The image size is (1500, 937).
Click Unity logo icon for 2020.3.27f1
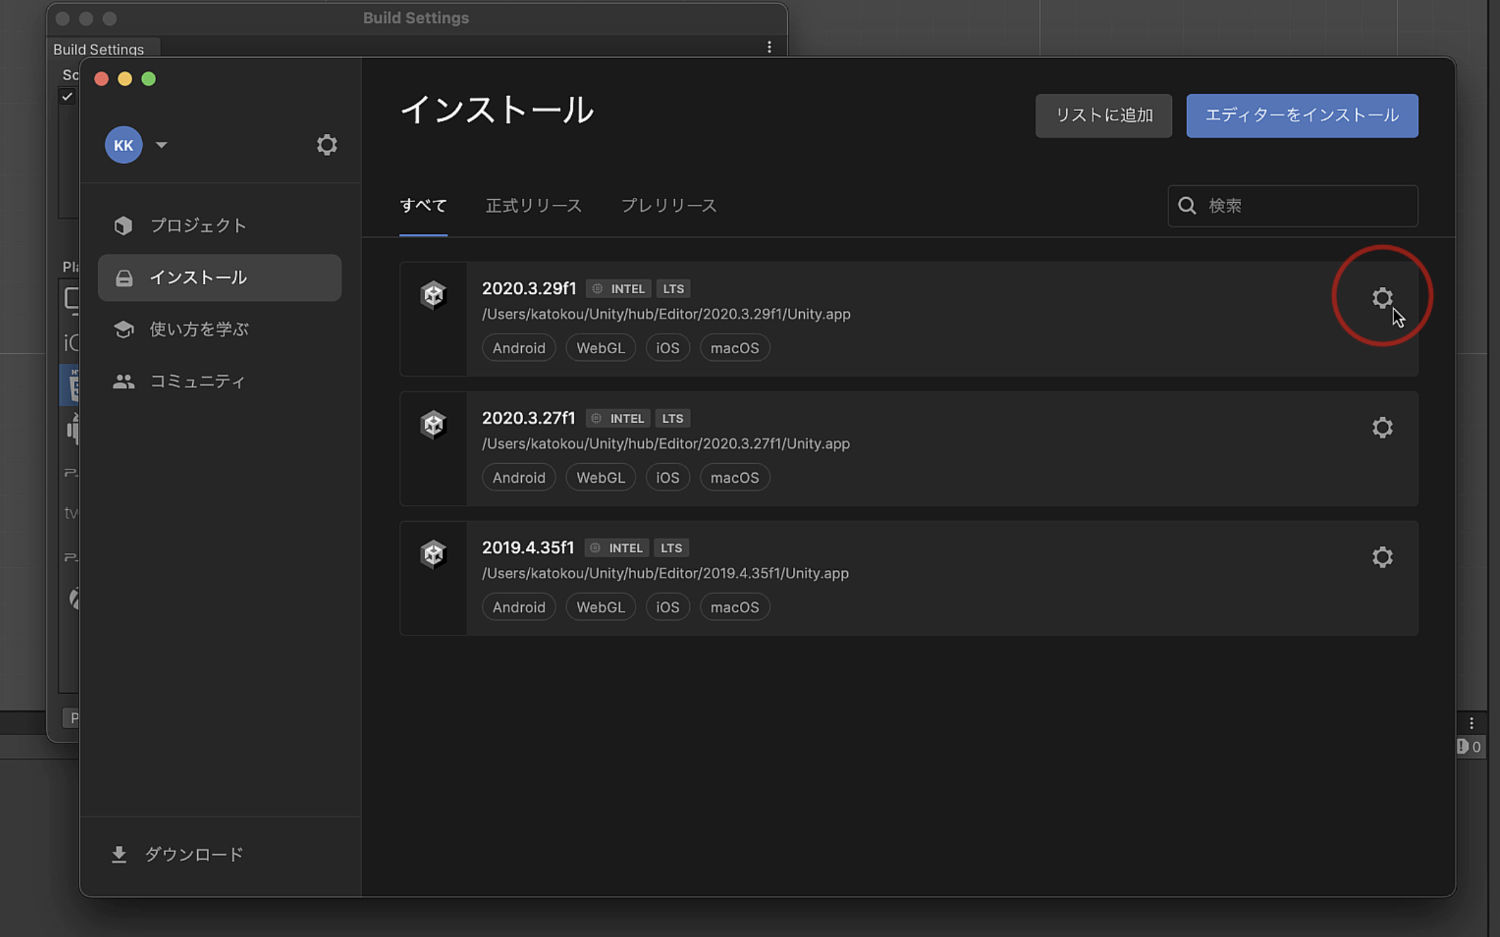click(433, 425)
